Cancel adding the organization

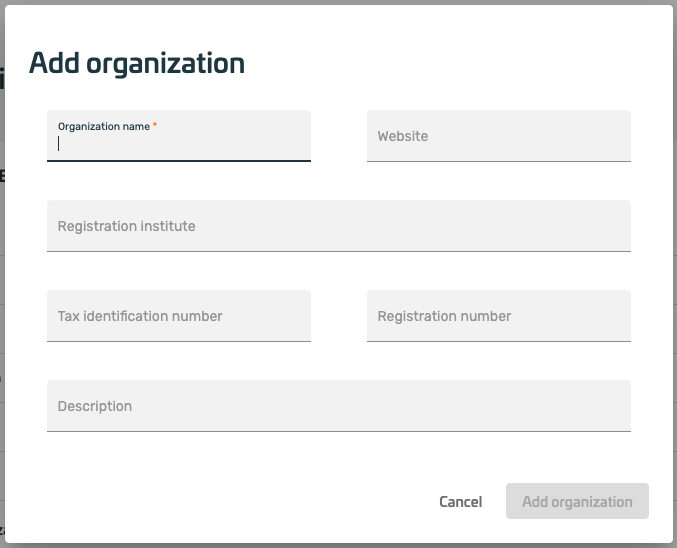[460, 502]
